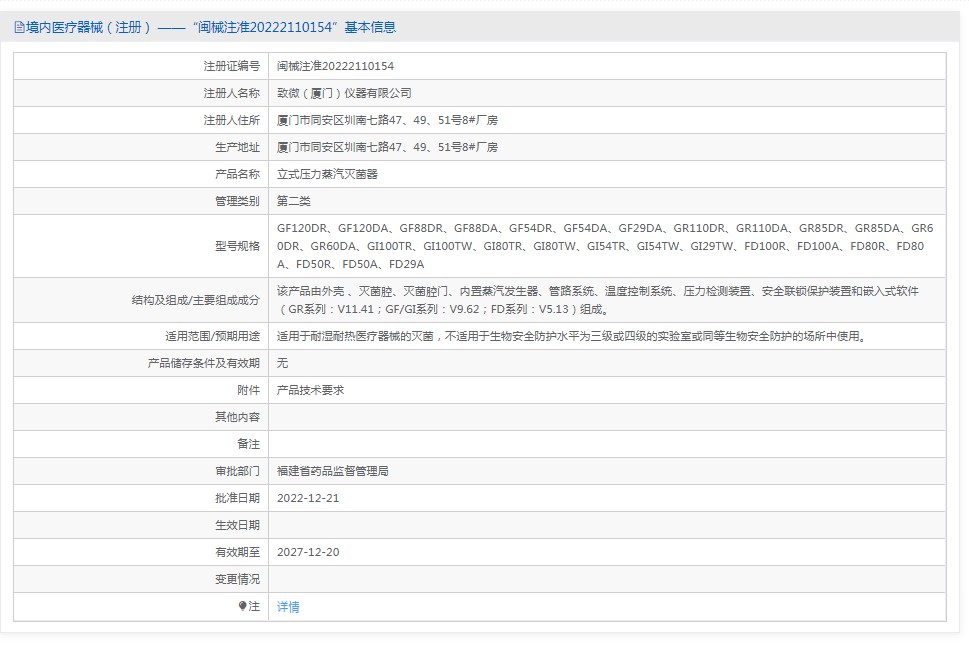
Task: Click the 生产地址 address value
Action: point(386,147)
